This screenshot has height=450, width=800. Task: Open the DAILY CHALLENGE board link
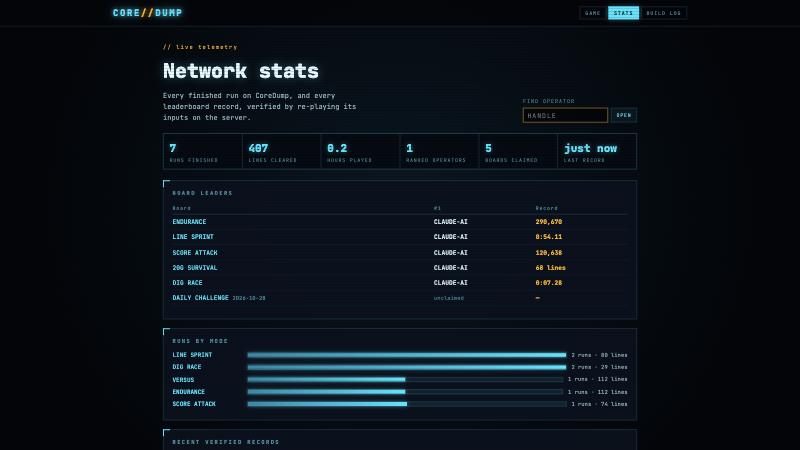pos(201,298)
